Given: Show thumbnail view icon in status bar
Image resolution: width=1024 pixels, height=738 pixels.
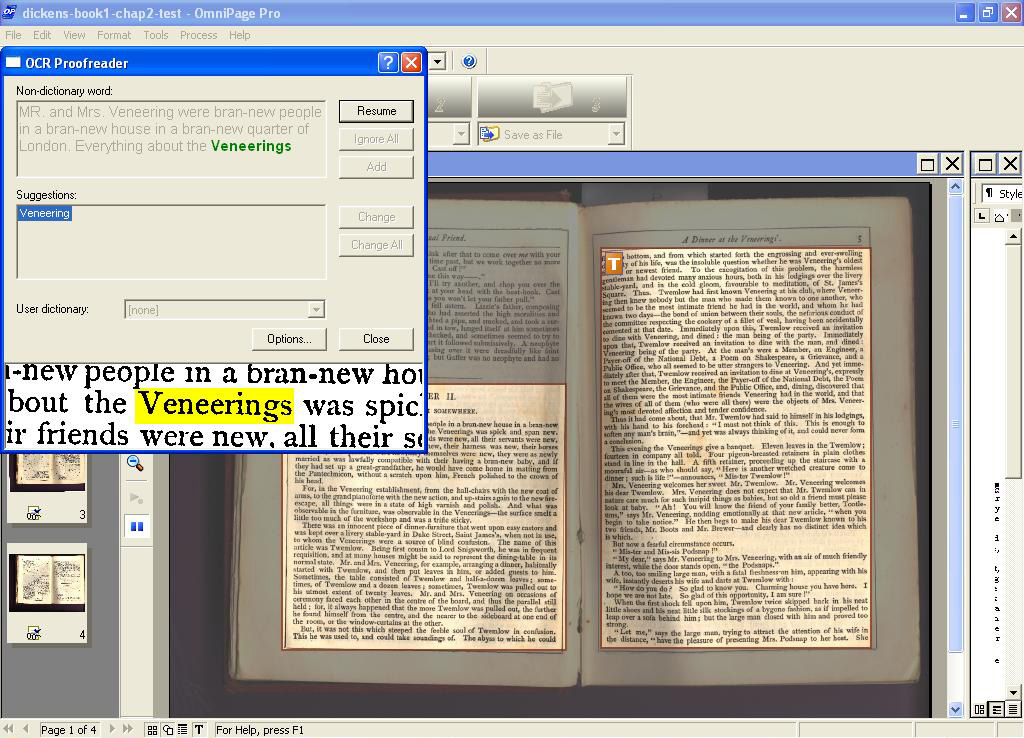Looking at the screenshot, I should pyautogui.click(x=152, y=730).
